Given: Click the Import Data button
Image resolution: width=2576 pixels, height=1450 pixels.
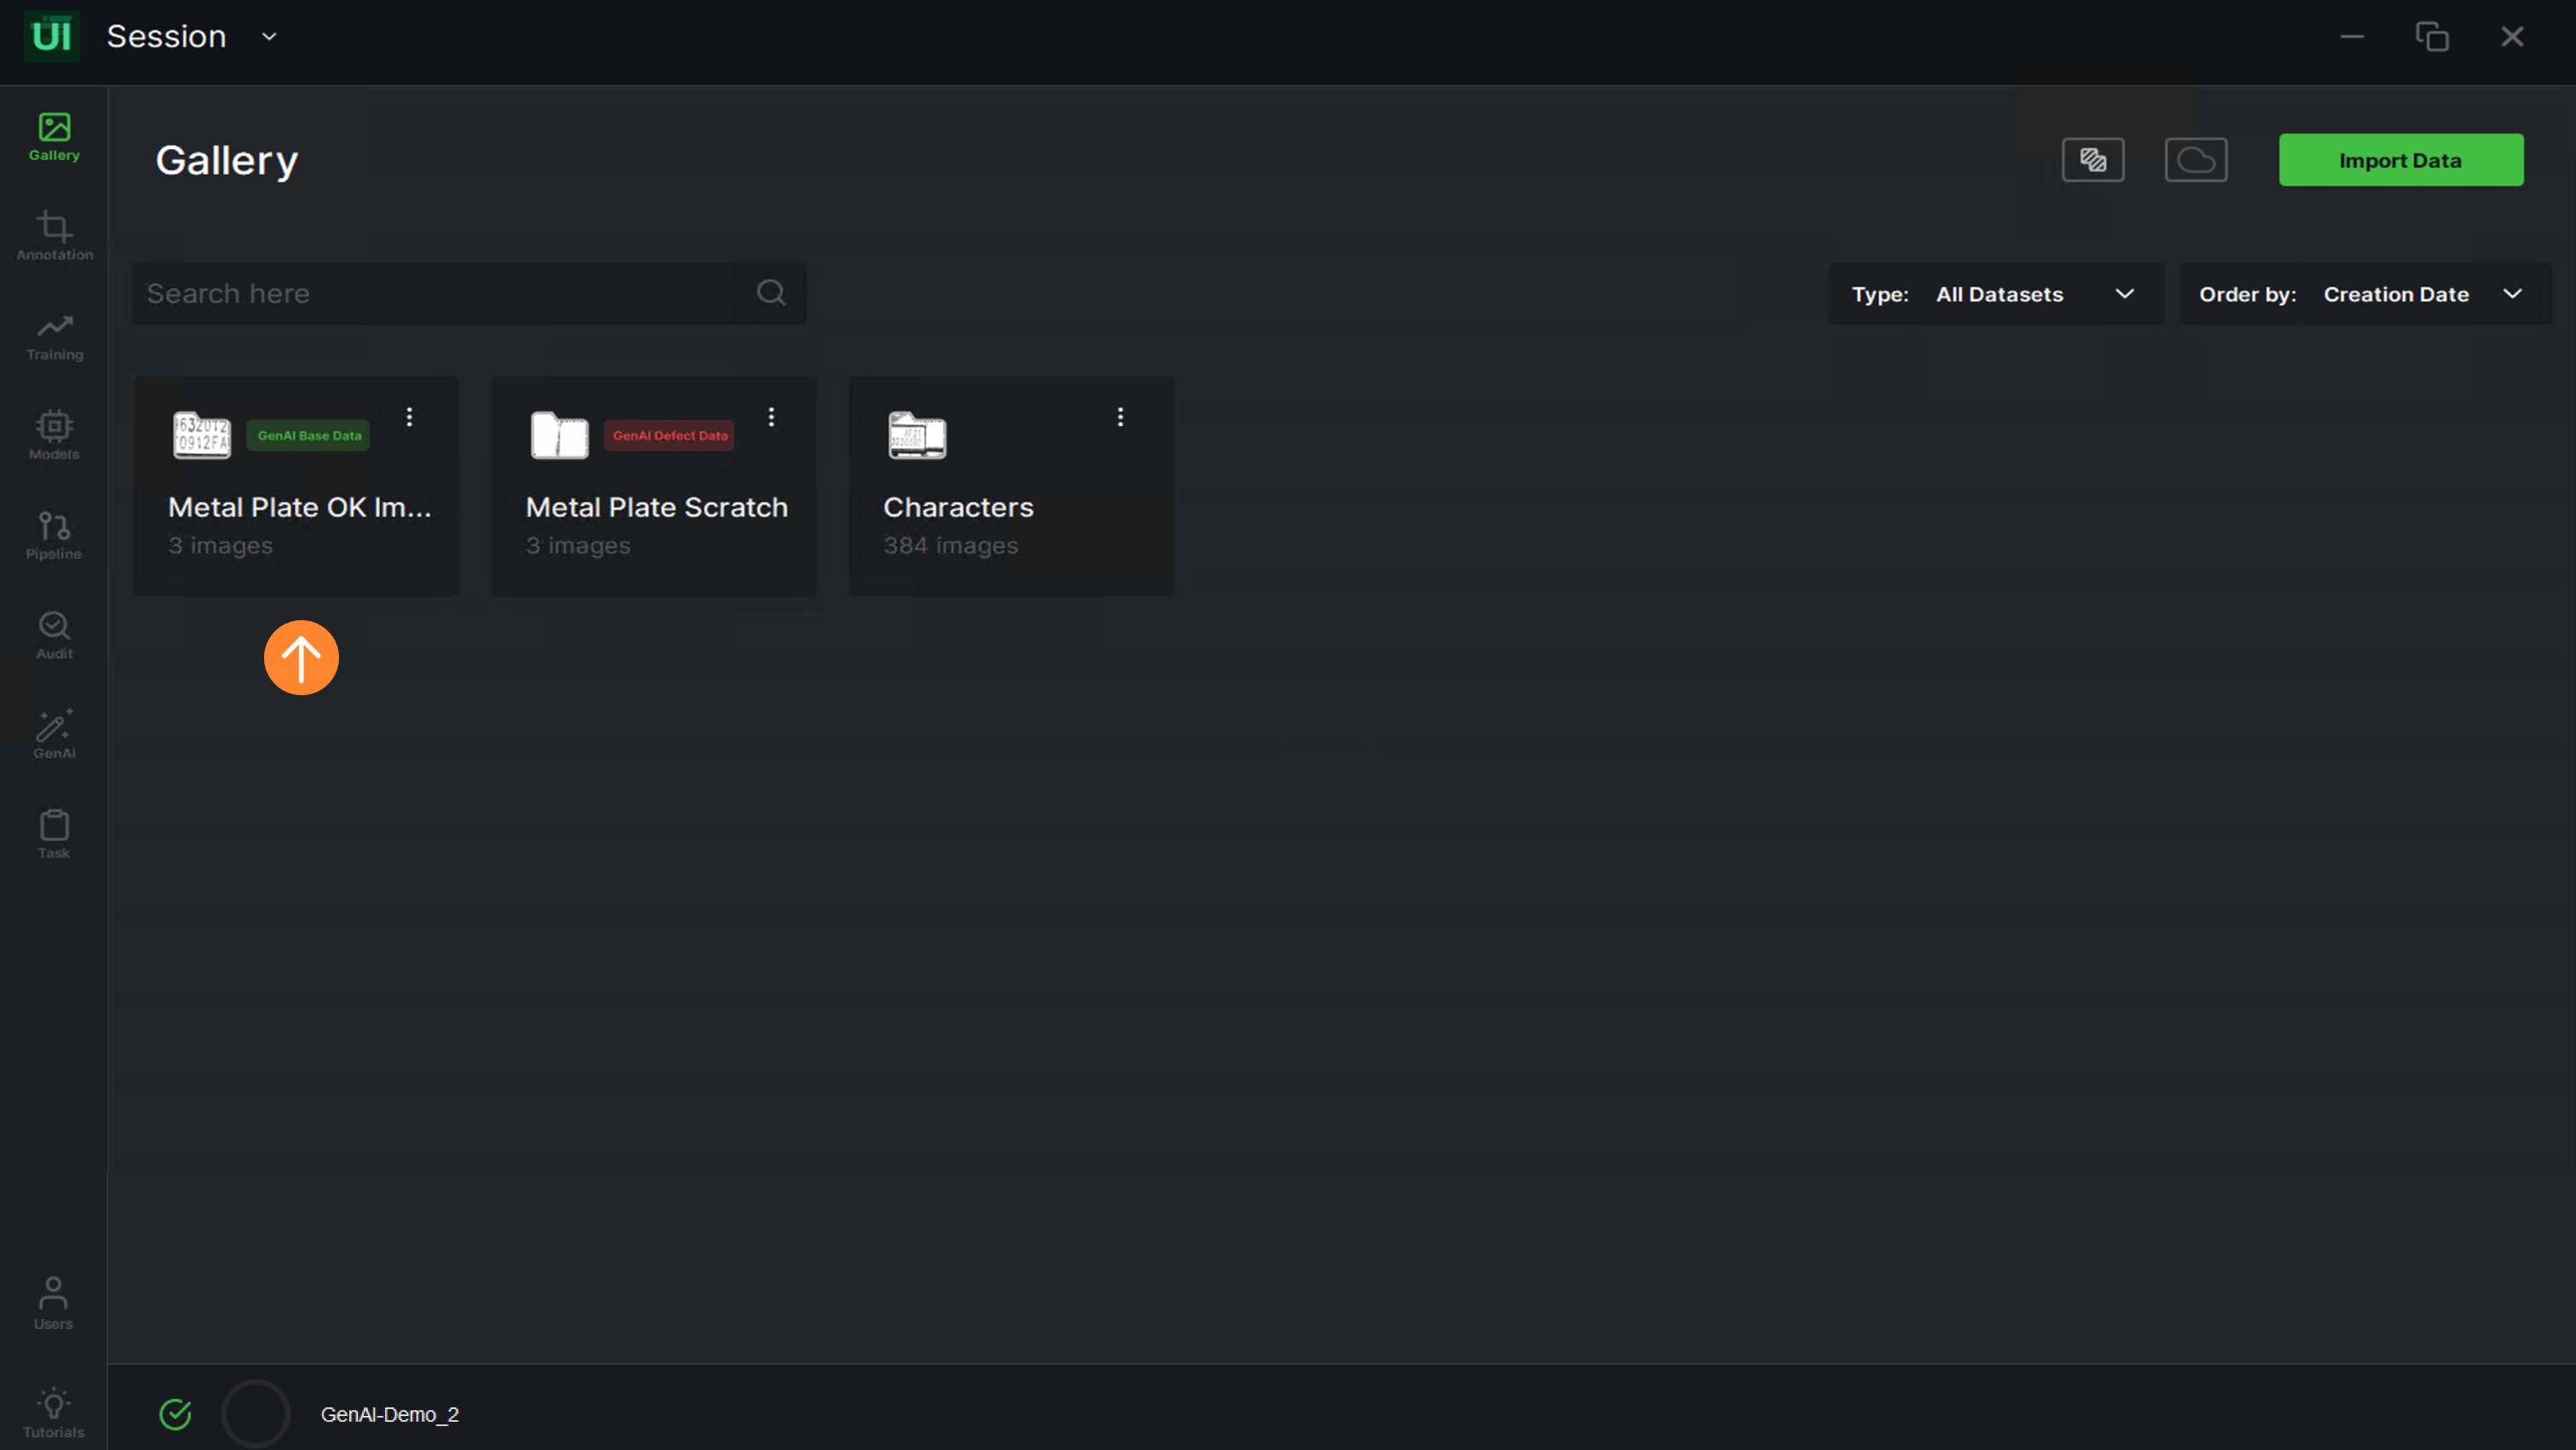Looking at the screenshot, I should 2400,160.
